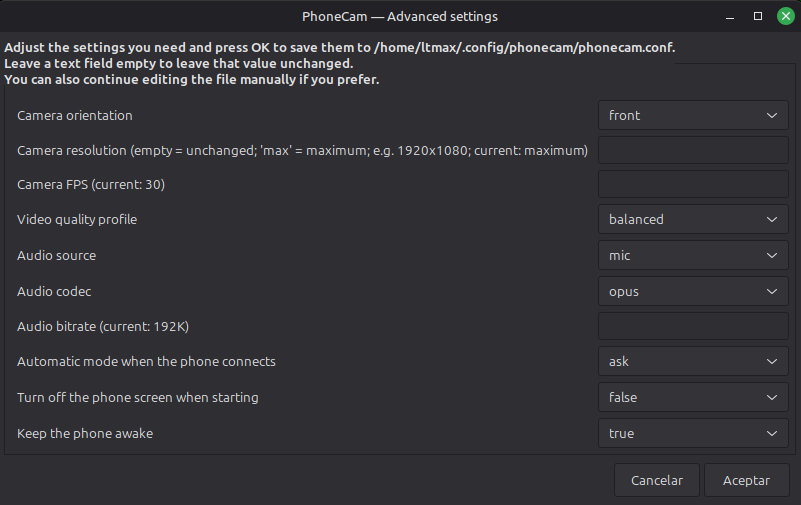The width and height of the screenshot is (801, 505).
Task: Open the Camera orientation dropdown showing front
Action: click(693, 115)
